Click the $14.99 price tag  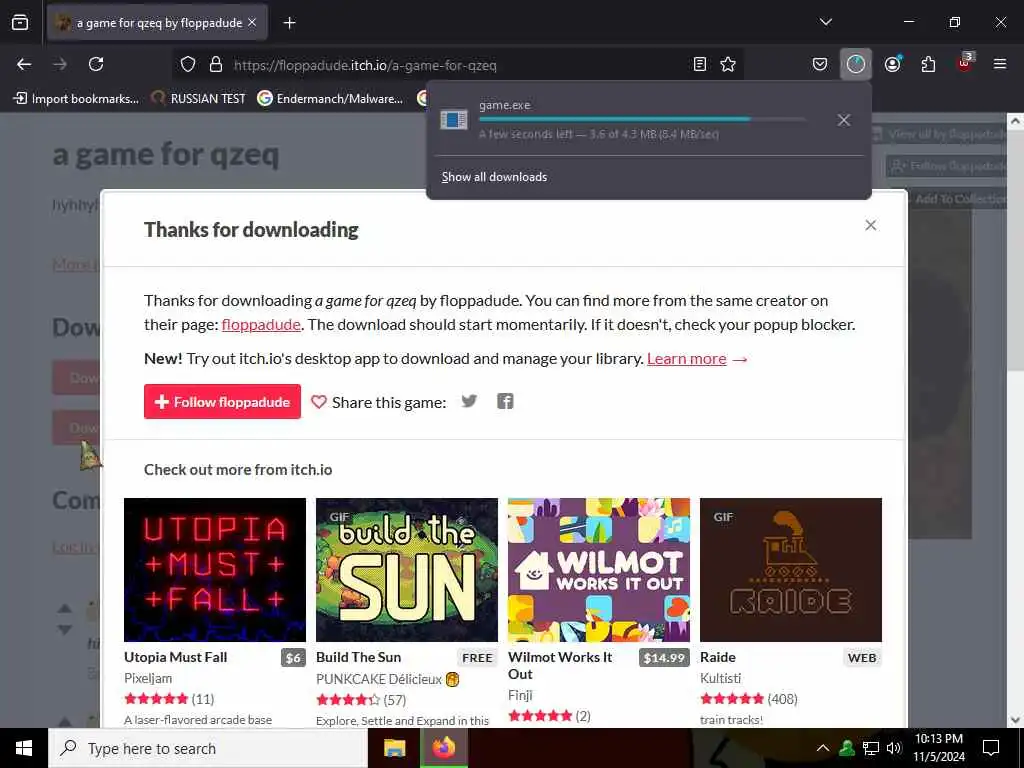664,658
